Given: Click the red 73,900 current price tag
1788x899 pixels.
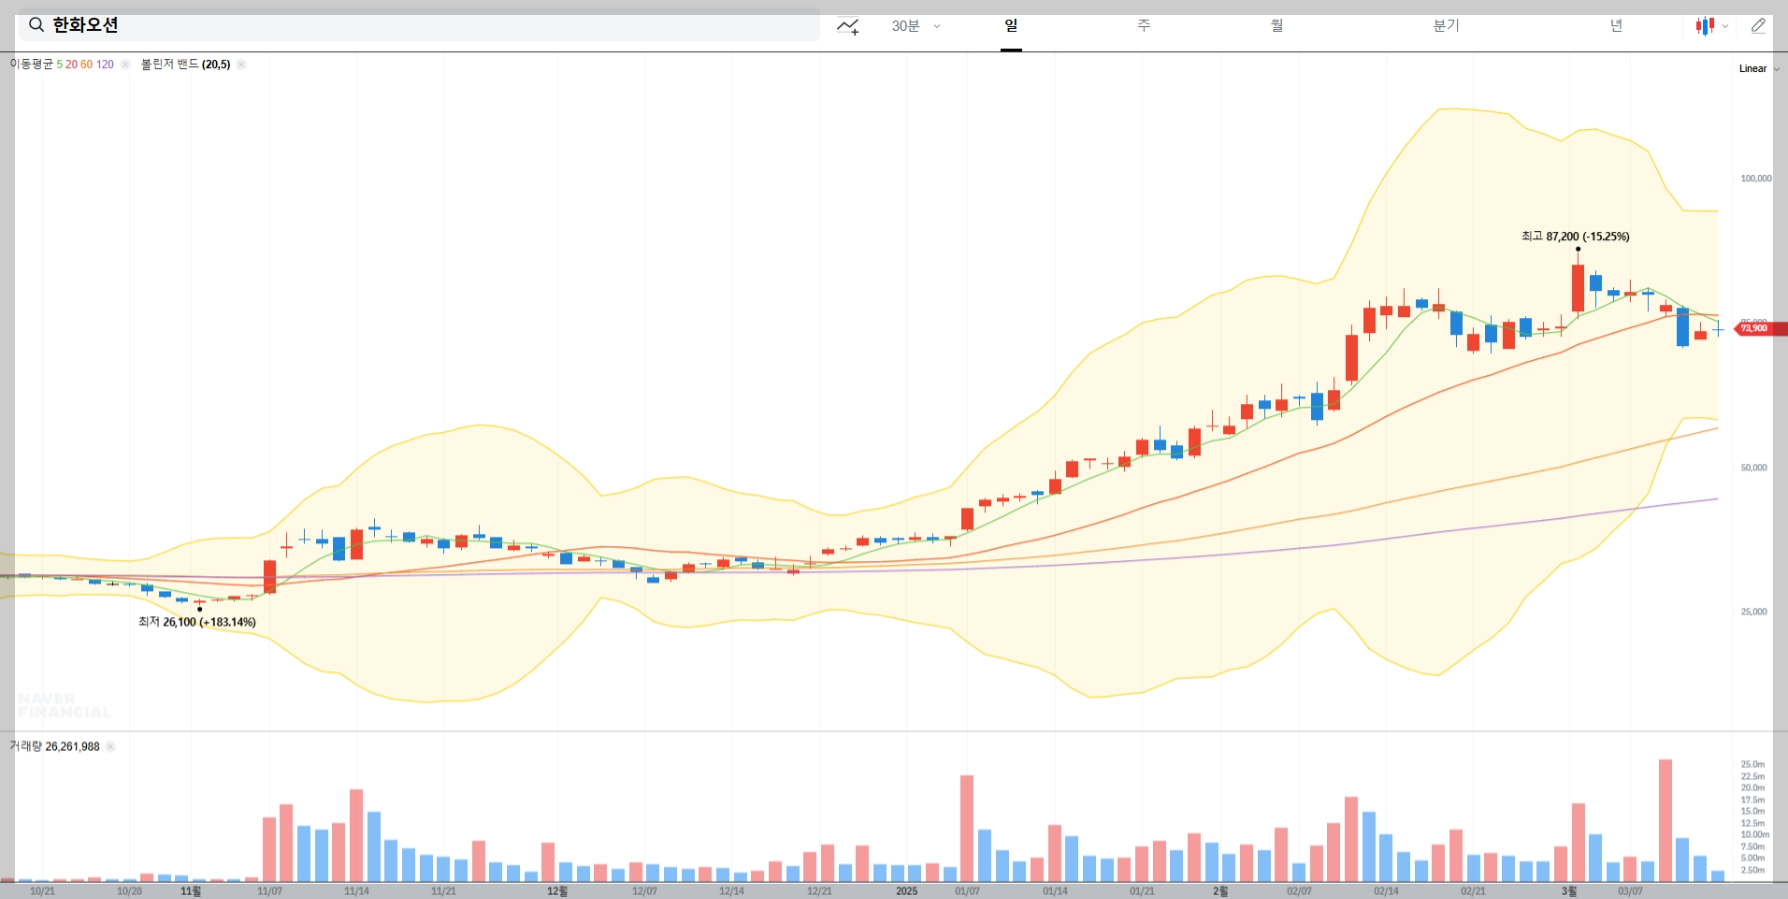Looking at the screenshot, I should point(1761,328).
